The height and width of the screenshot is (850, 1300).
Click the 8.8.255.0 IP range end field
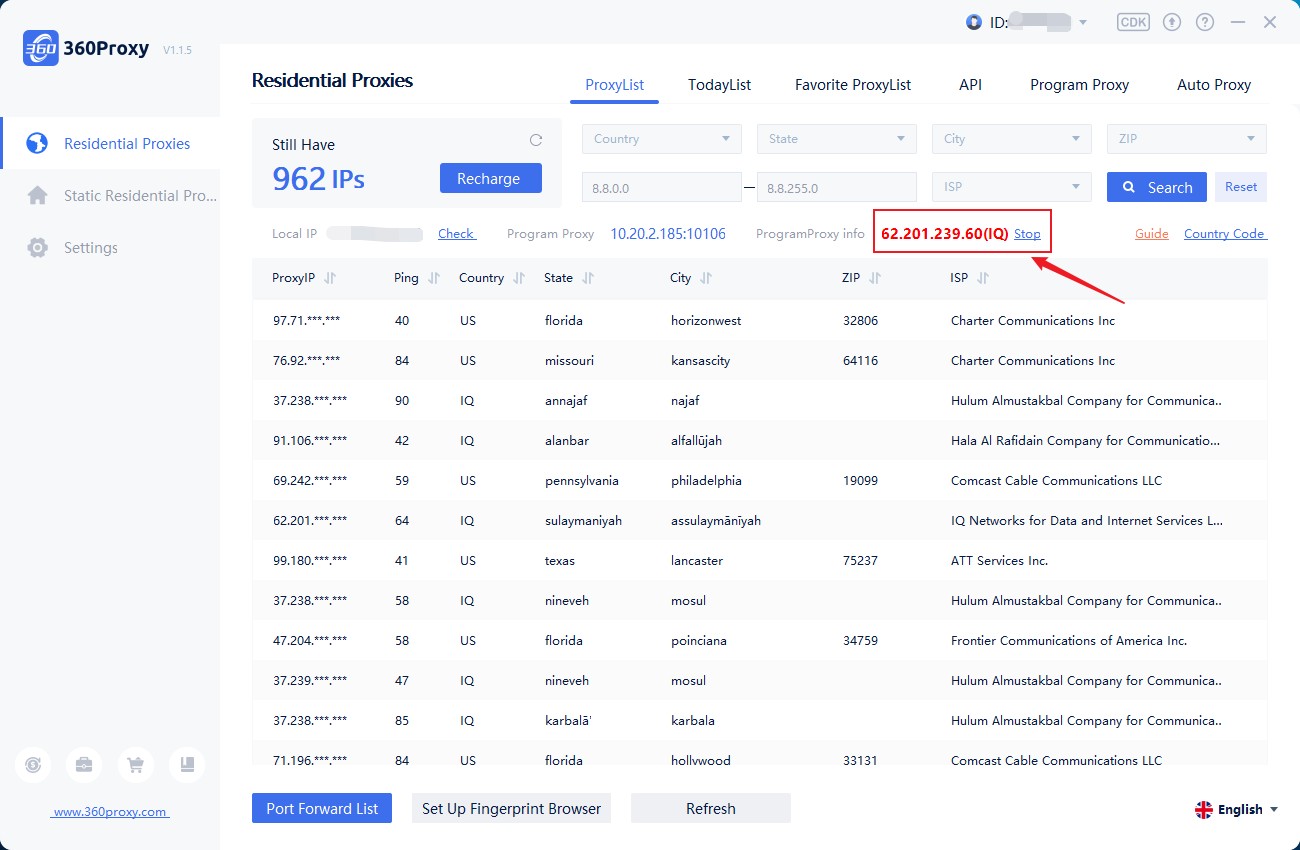[x=837, y=187]
